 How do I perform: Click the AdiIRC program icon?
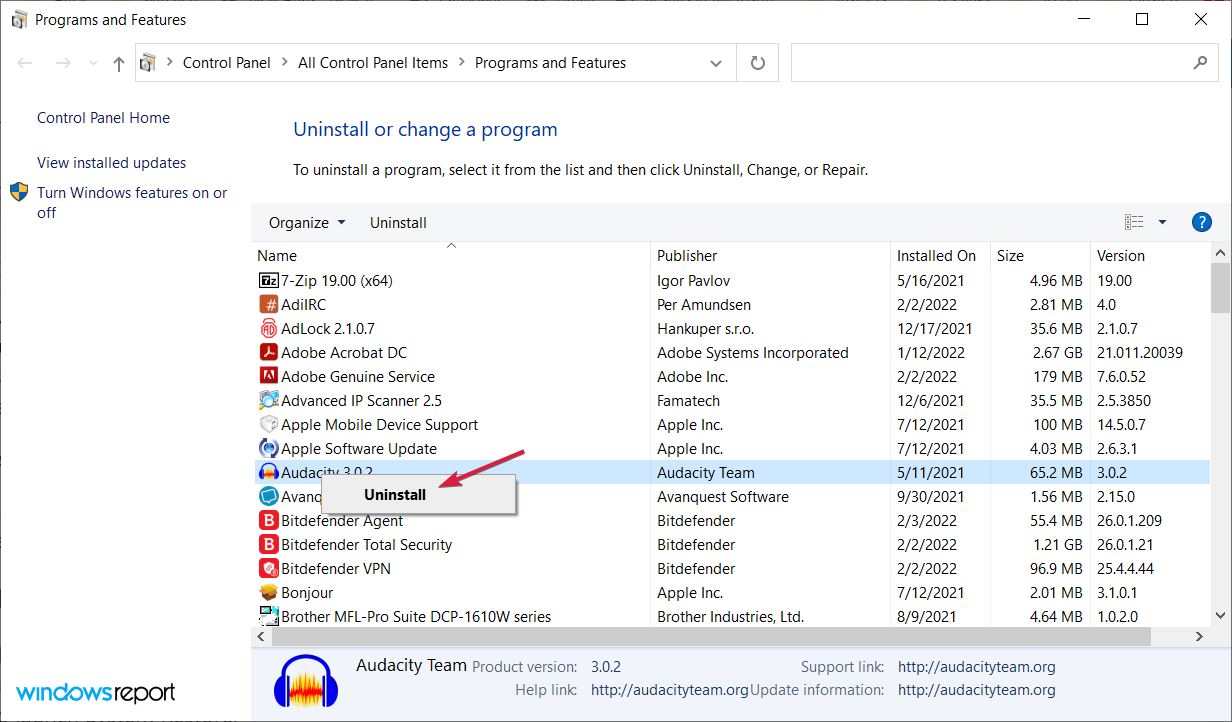[268, 305]
